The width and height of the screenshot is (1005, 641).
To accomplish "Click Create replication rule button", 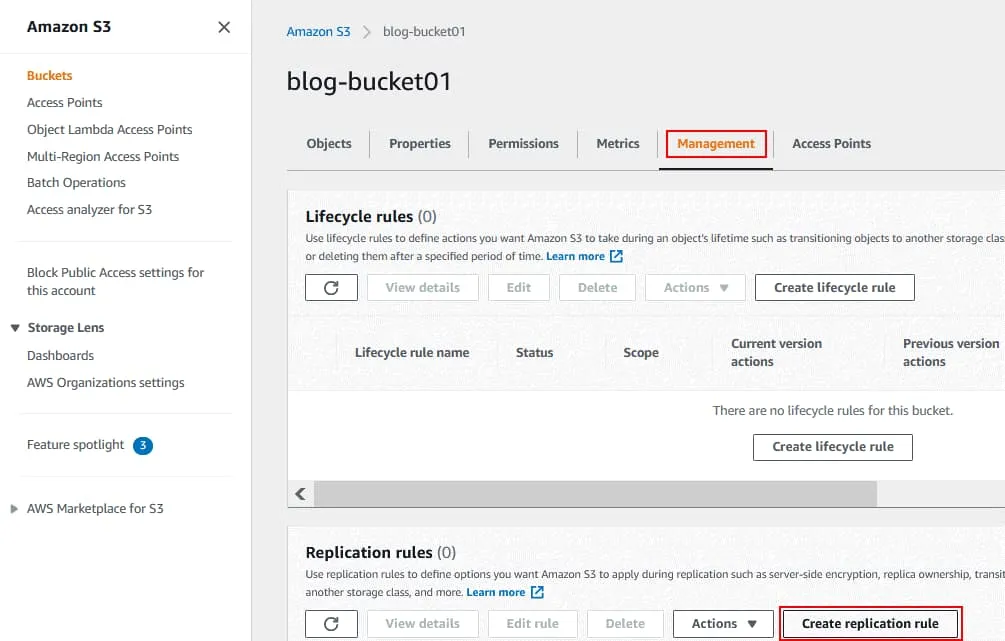I will click(x=870, y=624).
